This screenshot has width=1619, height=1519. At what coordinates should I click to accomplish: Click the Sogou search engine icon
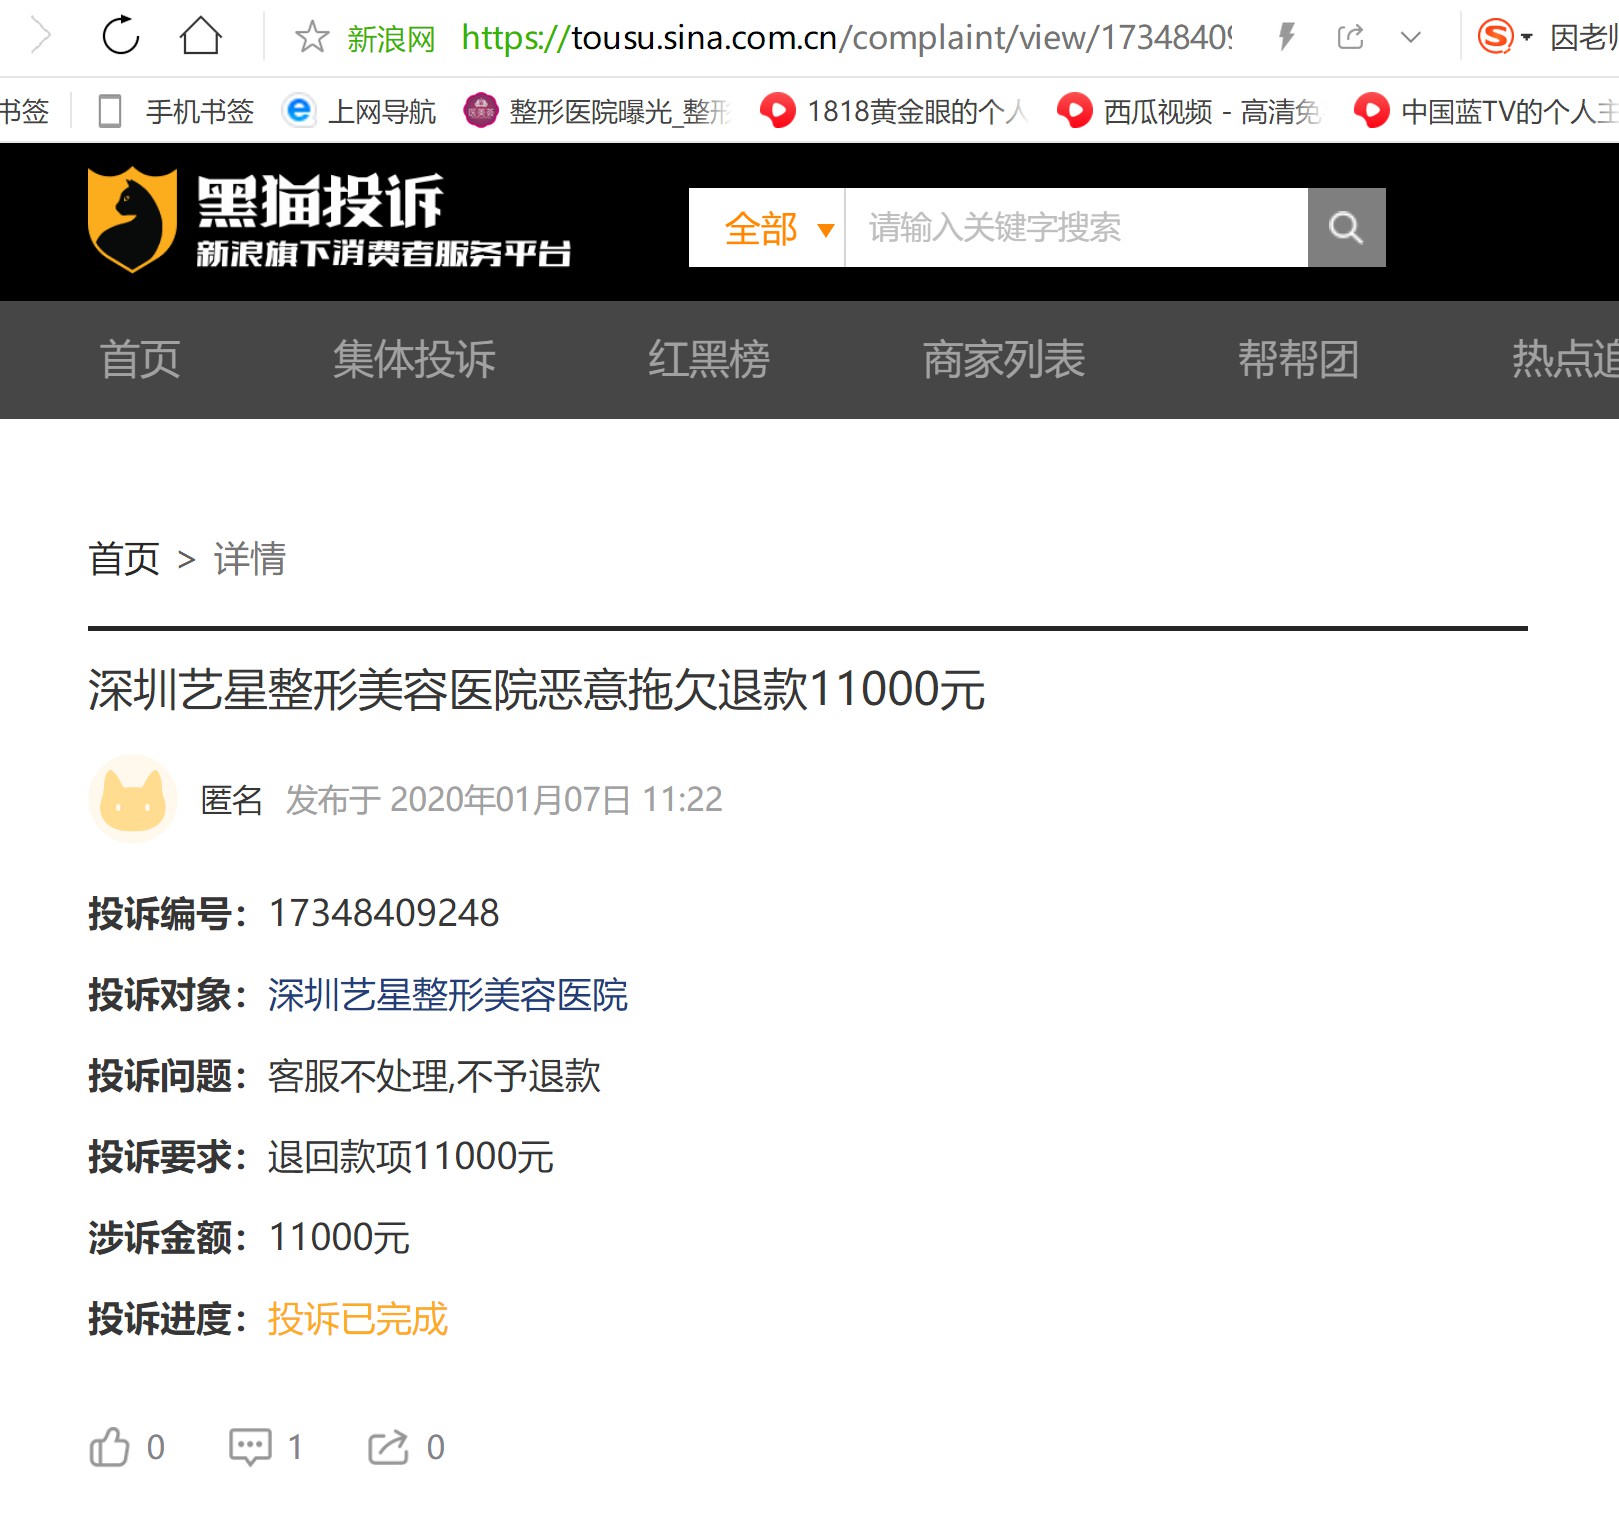tap(1495, 37)
